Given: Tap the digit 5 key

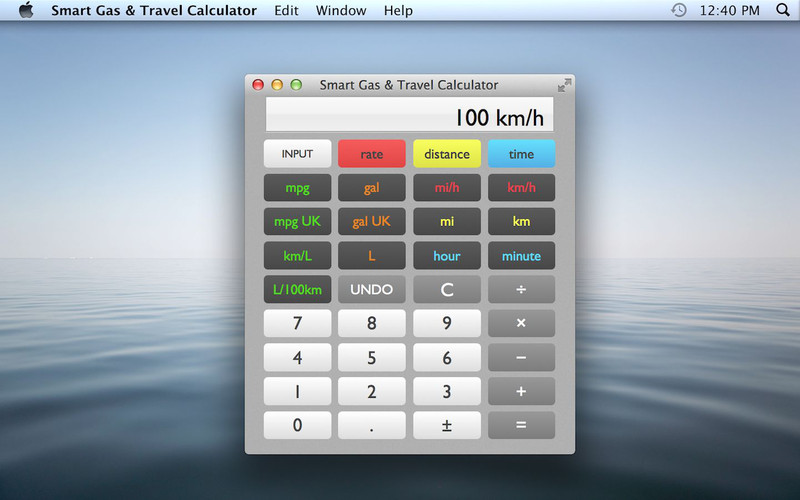Looking at the screenshot, I should pos(371,357).
